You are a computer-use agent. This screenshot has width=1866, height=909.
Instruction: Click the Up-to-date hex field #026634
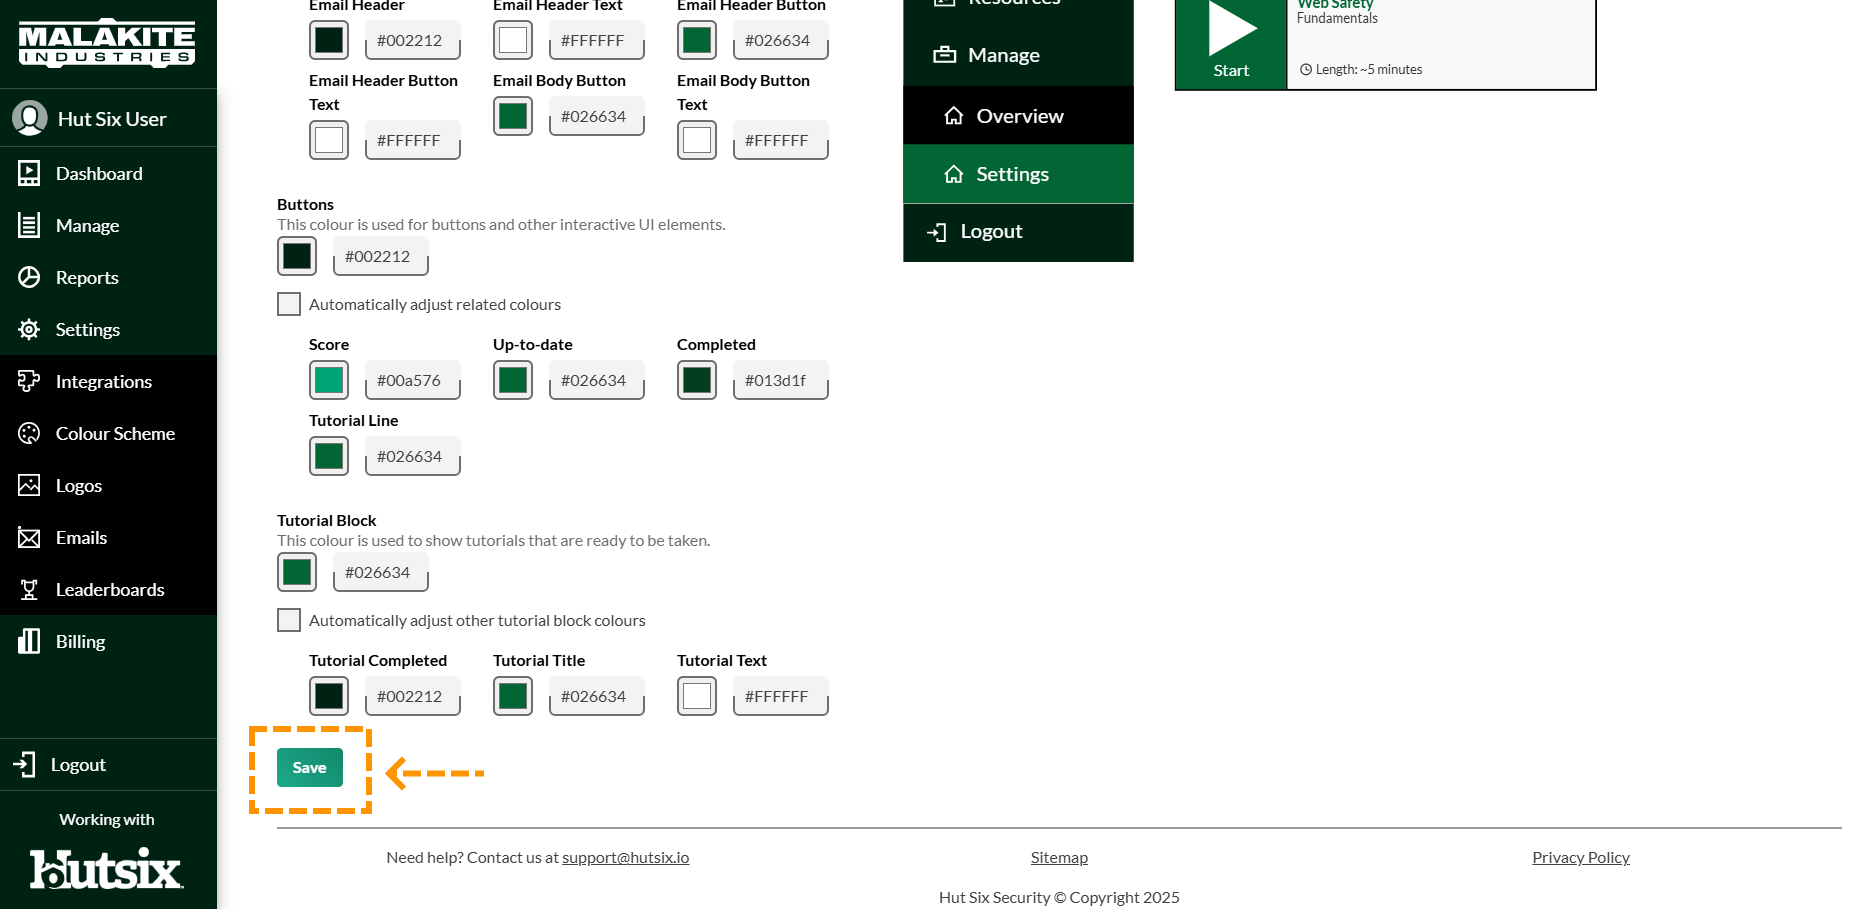coord(597,380)
